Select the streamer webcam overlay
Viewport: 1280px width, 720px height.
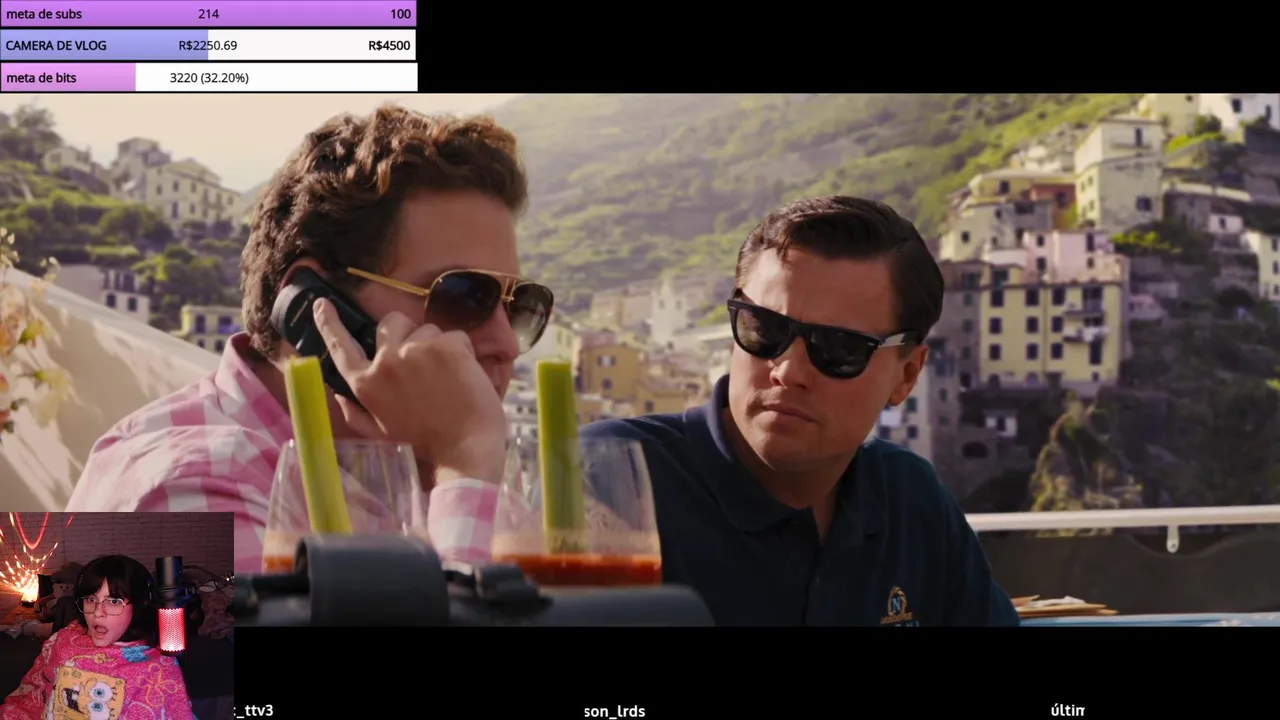tap(117, 616)
